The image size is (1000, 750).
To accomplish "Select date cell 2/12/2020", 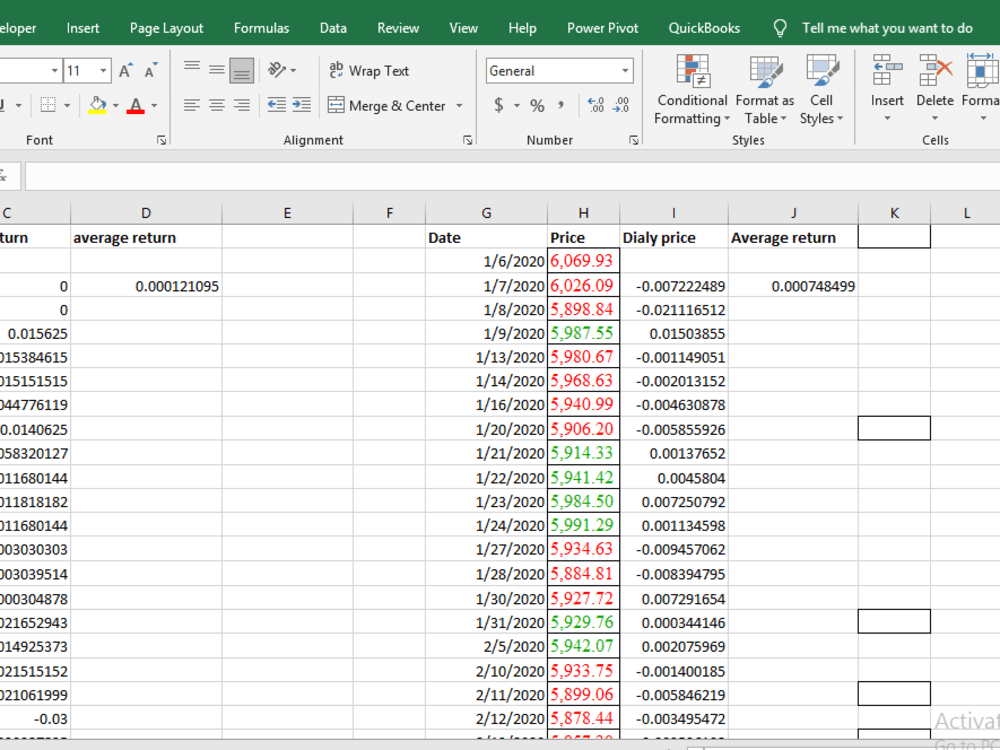I will pos(487,719).
